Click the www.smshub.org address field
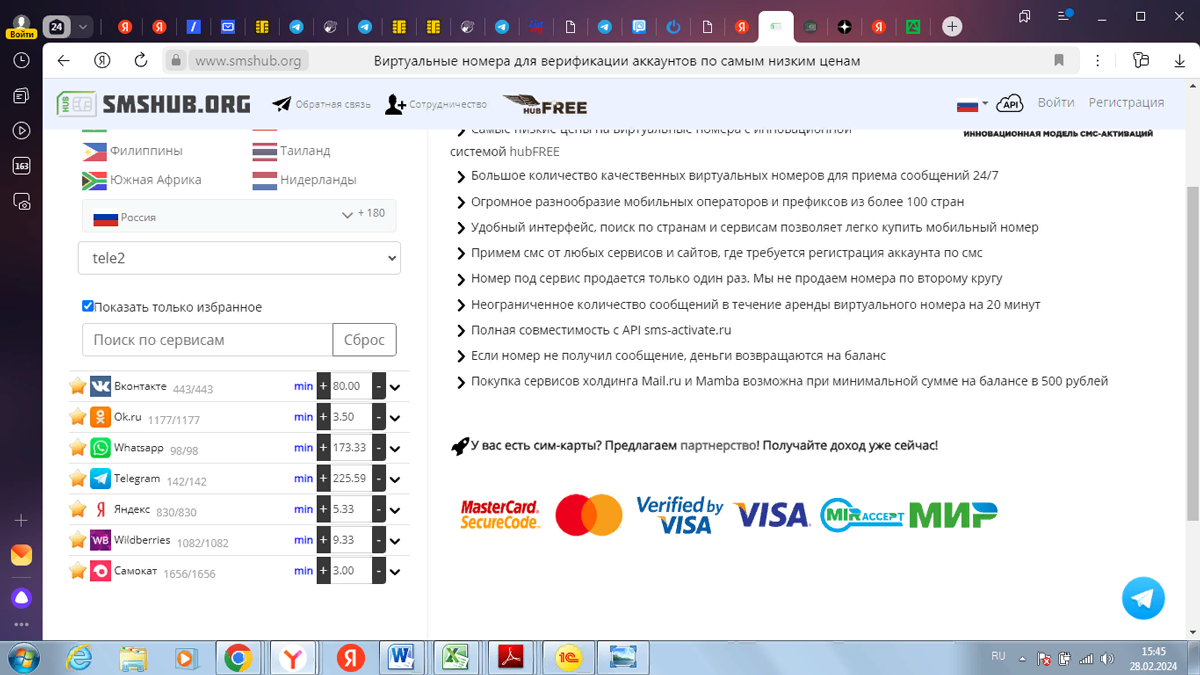Image resolution: width=1200 pixels, height=675 pixels. [248, 61]
